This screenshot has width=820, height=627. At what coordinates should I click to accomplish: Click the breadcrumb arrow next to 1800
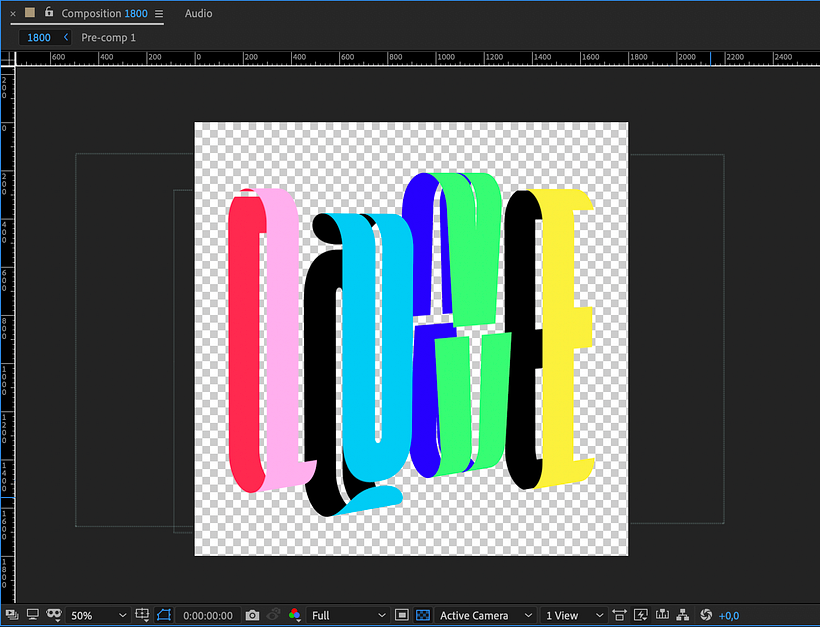click(66, 37)
